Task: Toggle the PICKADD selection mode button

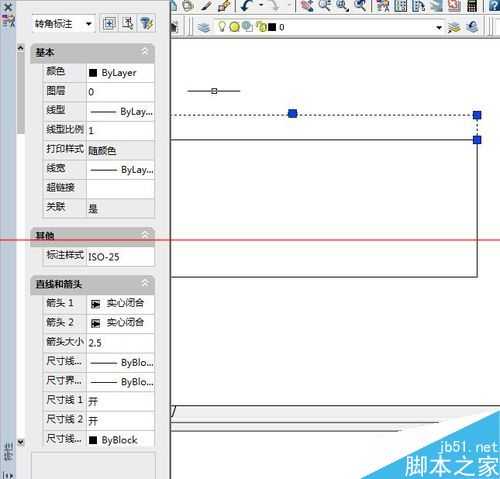Action: [109, 24]
